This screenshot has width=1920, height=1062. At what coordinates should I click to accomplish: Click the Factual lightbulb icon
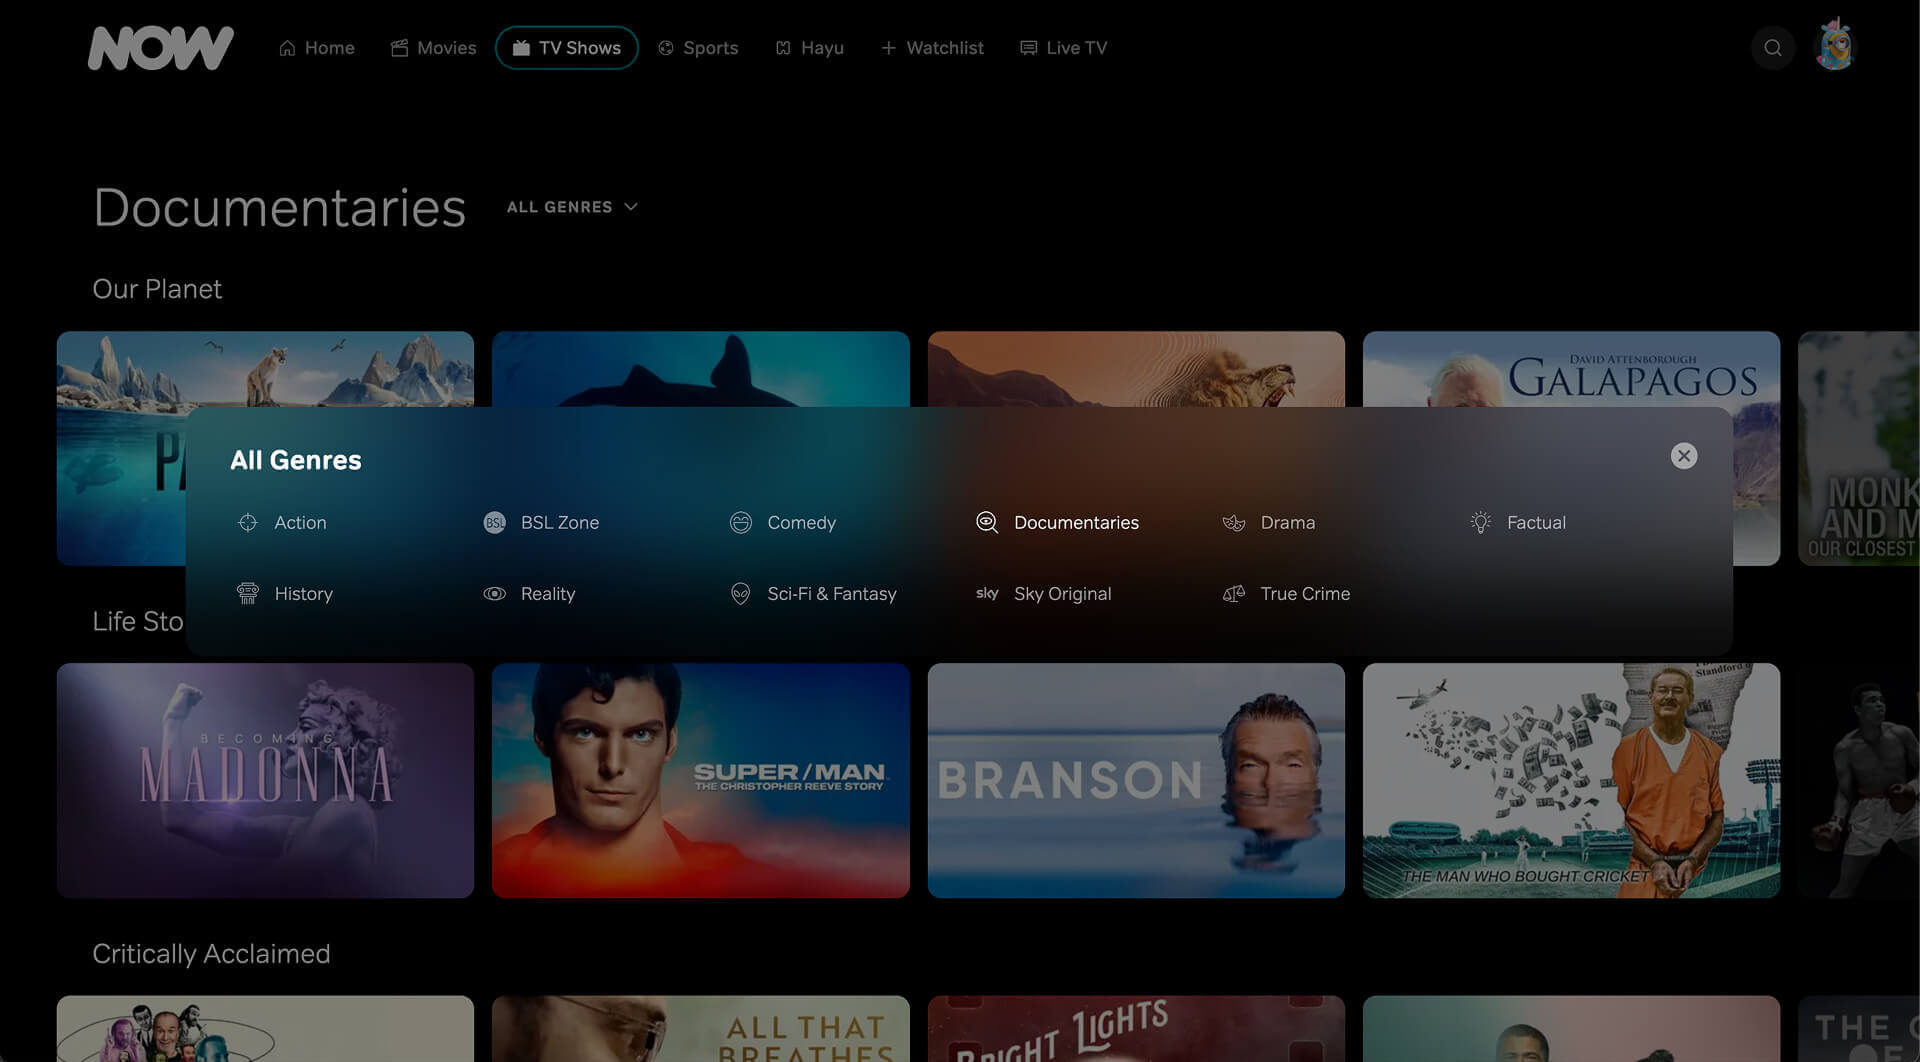(x=1480, y=522)
